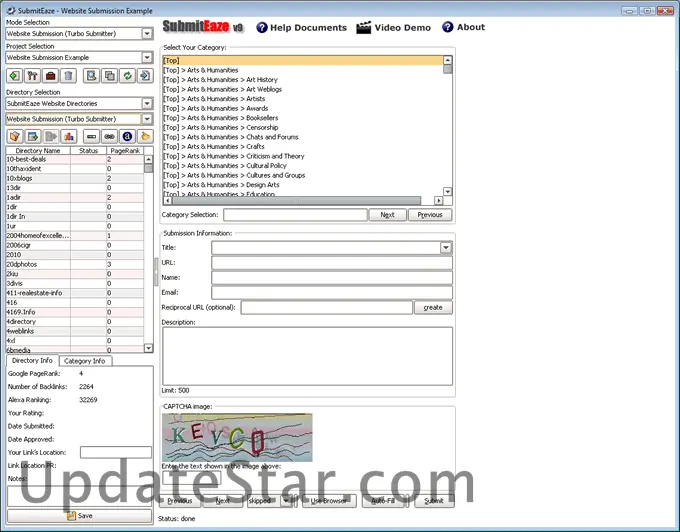Click the URL input field

pos(332,263)
